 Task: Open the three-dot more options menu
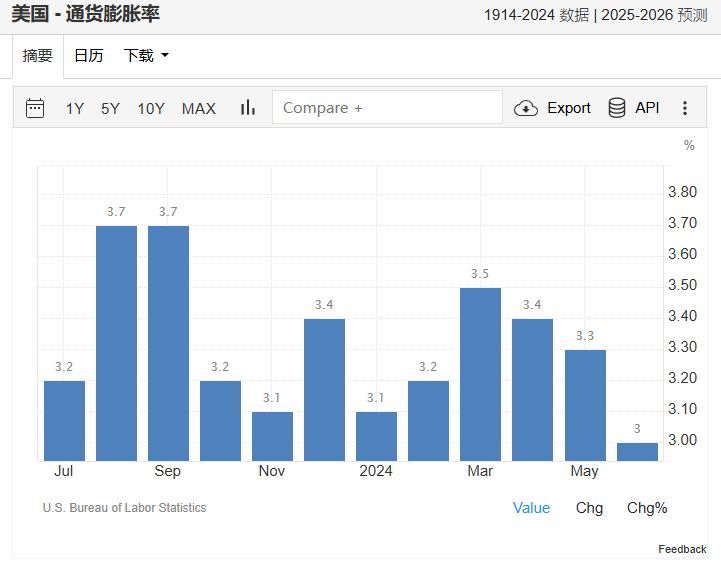point(685,108)
